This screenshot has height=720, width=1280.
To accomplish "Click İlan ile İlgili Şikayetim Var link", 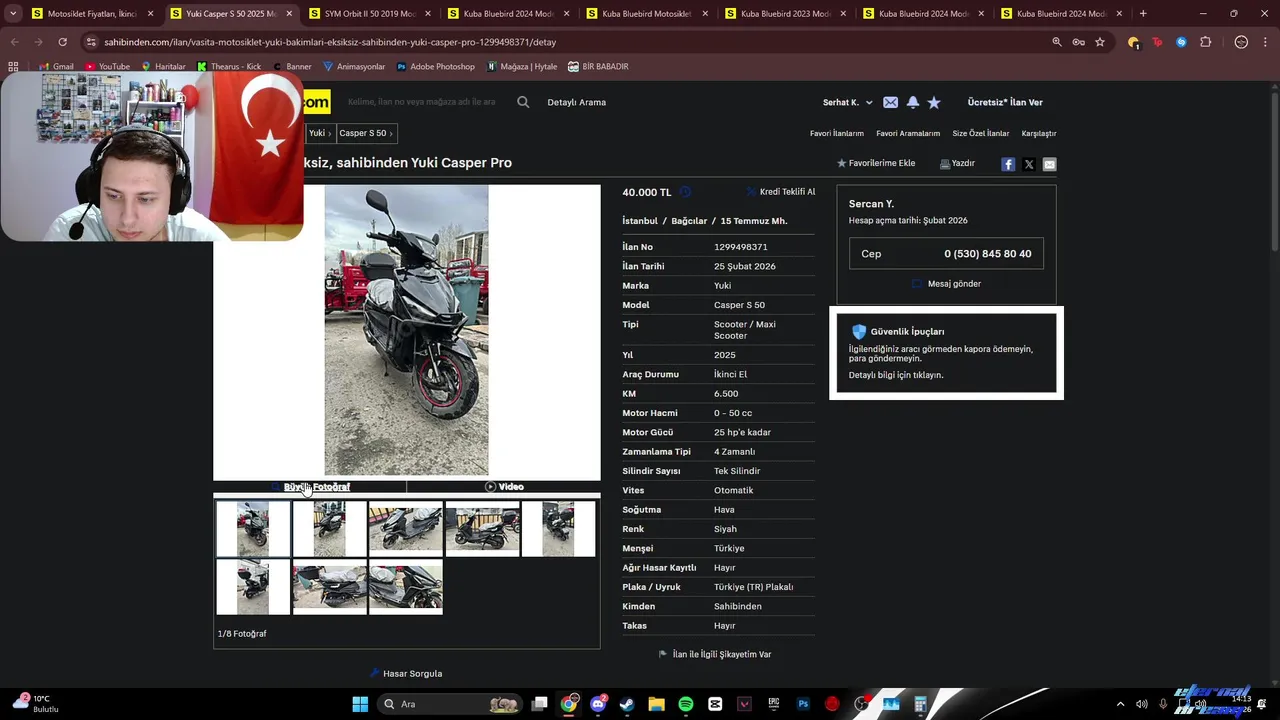I will click(x=714, y=654).
